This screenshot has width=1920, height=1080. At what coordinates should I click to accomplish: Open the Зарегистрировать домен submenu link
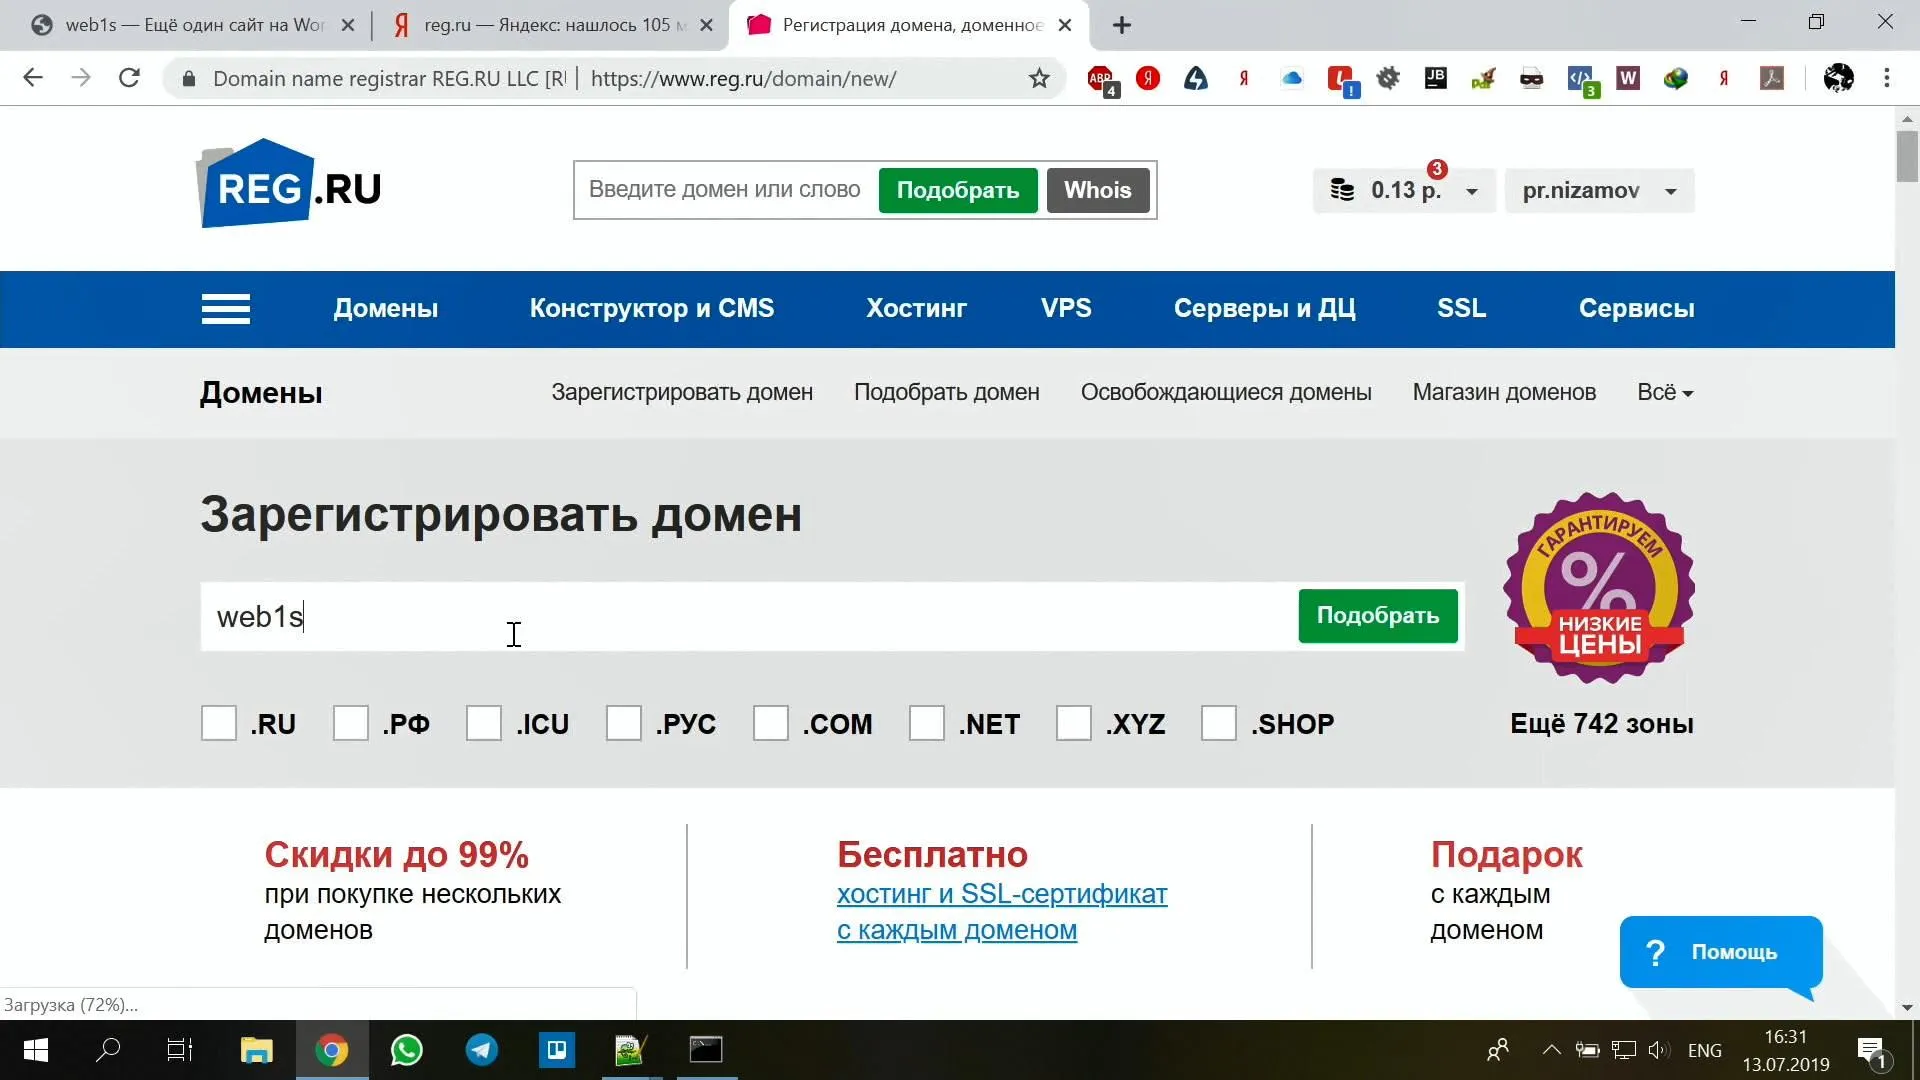coord(682,392)
